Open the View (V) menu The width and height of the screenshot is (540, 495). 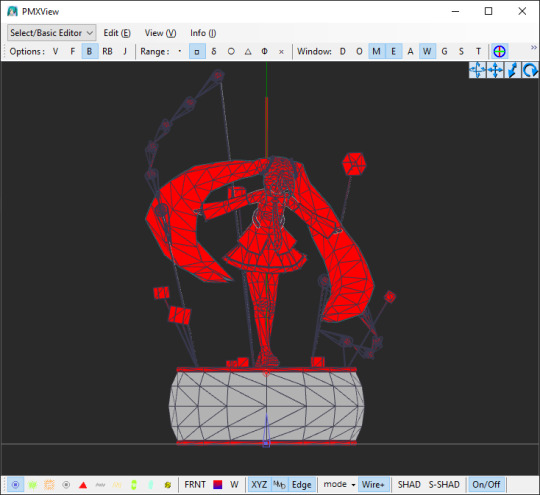click(x=160, y=33)
